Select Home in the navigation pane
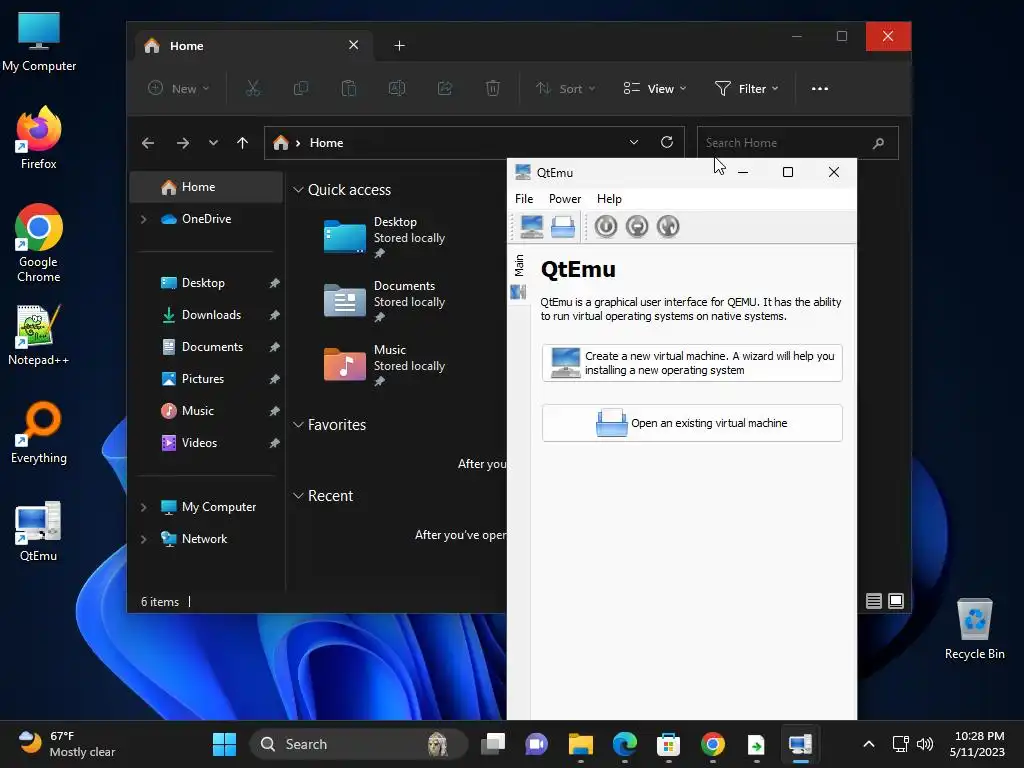Image resolution: width=1024 pixels, height=768 pixels. [206, 187]
